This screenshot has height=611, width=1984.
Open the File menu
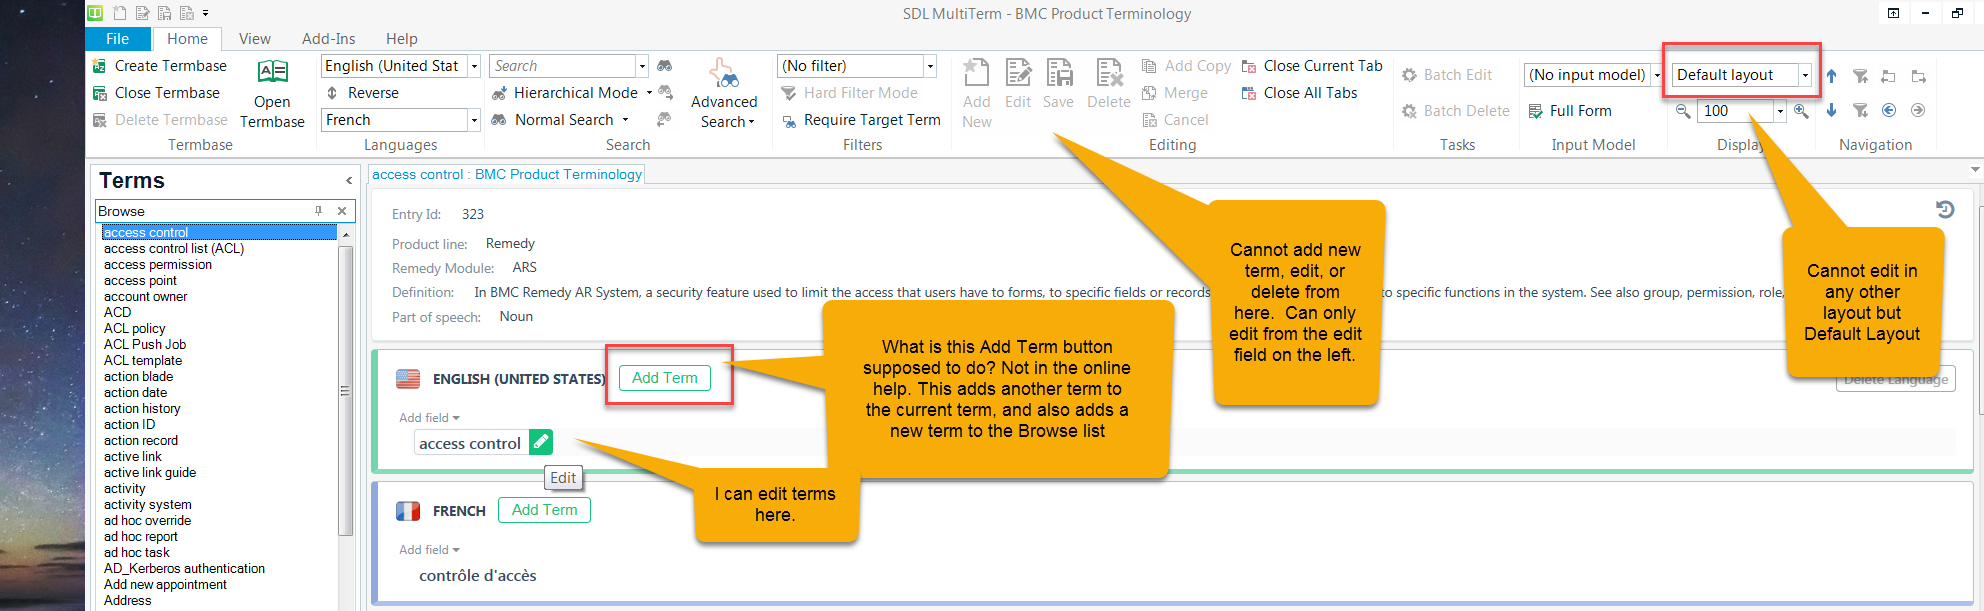pyautogui.click(x=118, y=39)
